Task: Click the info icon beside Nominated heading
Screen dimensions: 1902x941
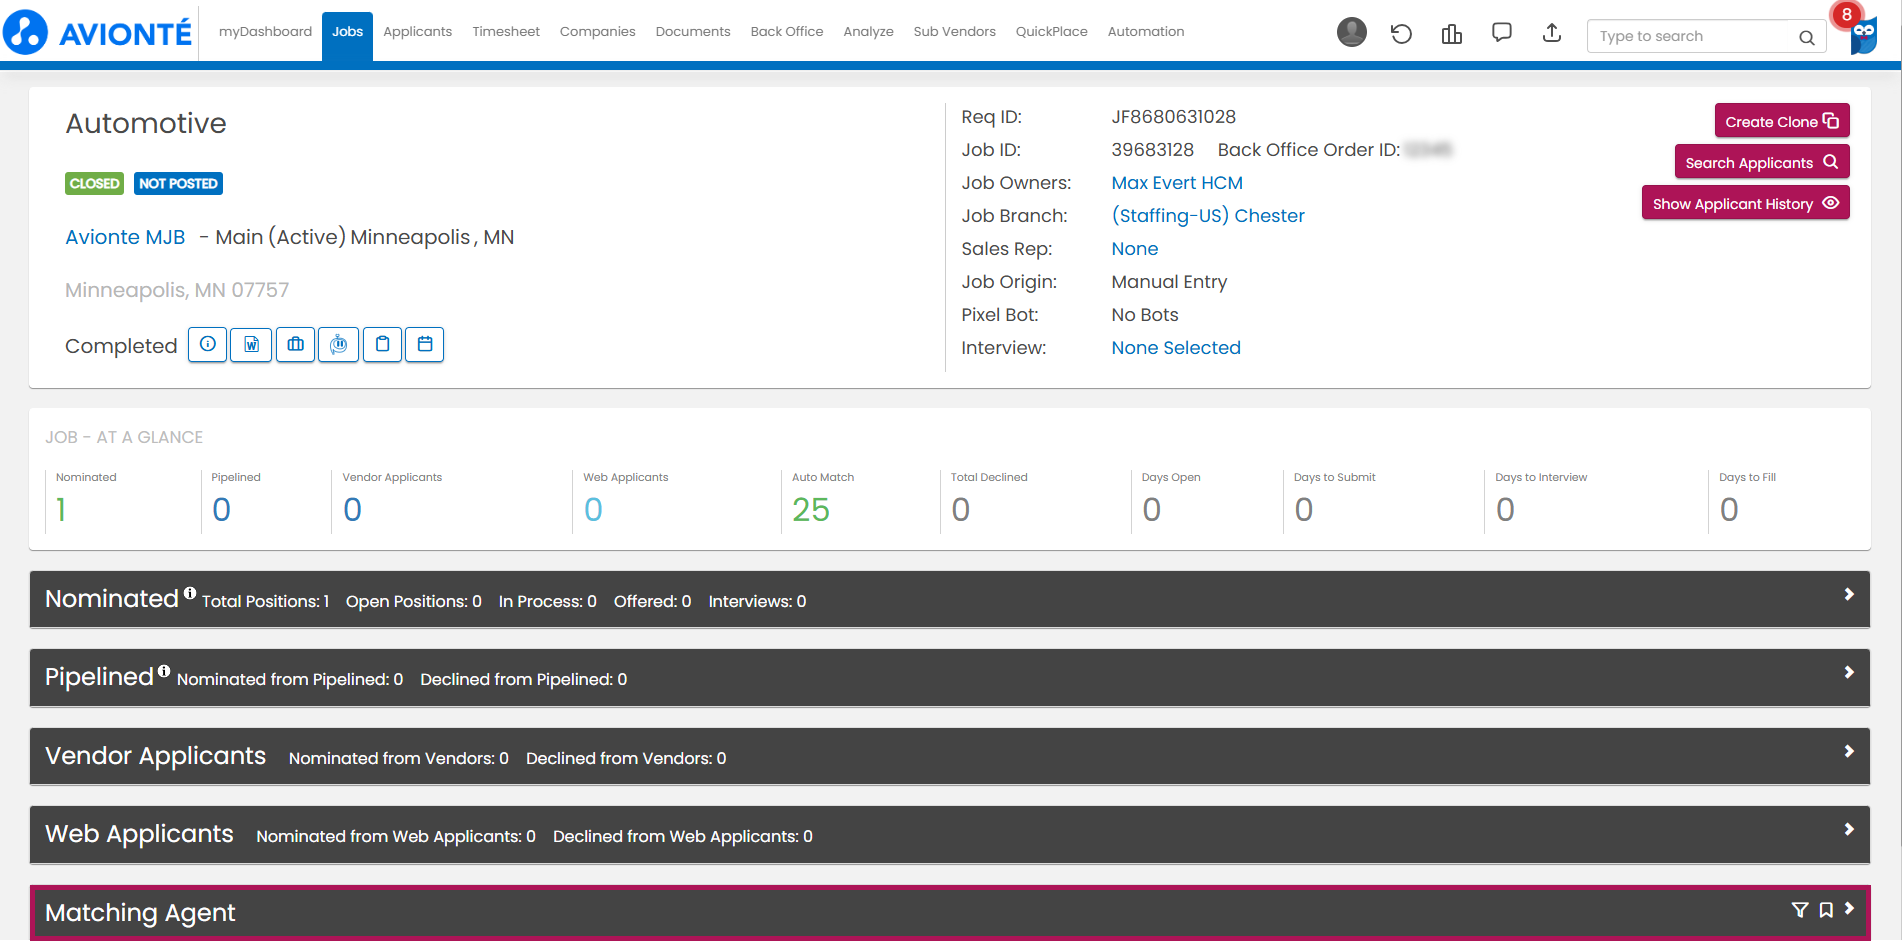Action: (190, 593)
